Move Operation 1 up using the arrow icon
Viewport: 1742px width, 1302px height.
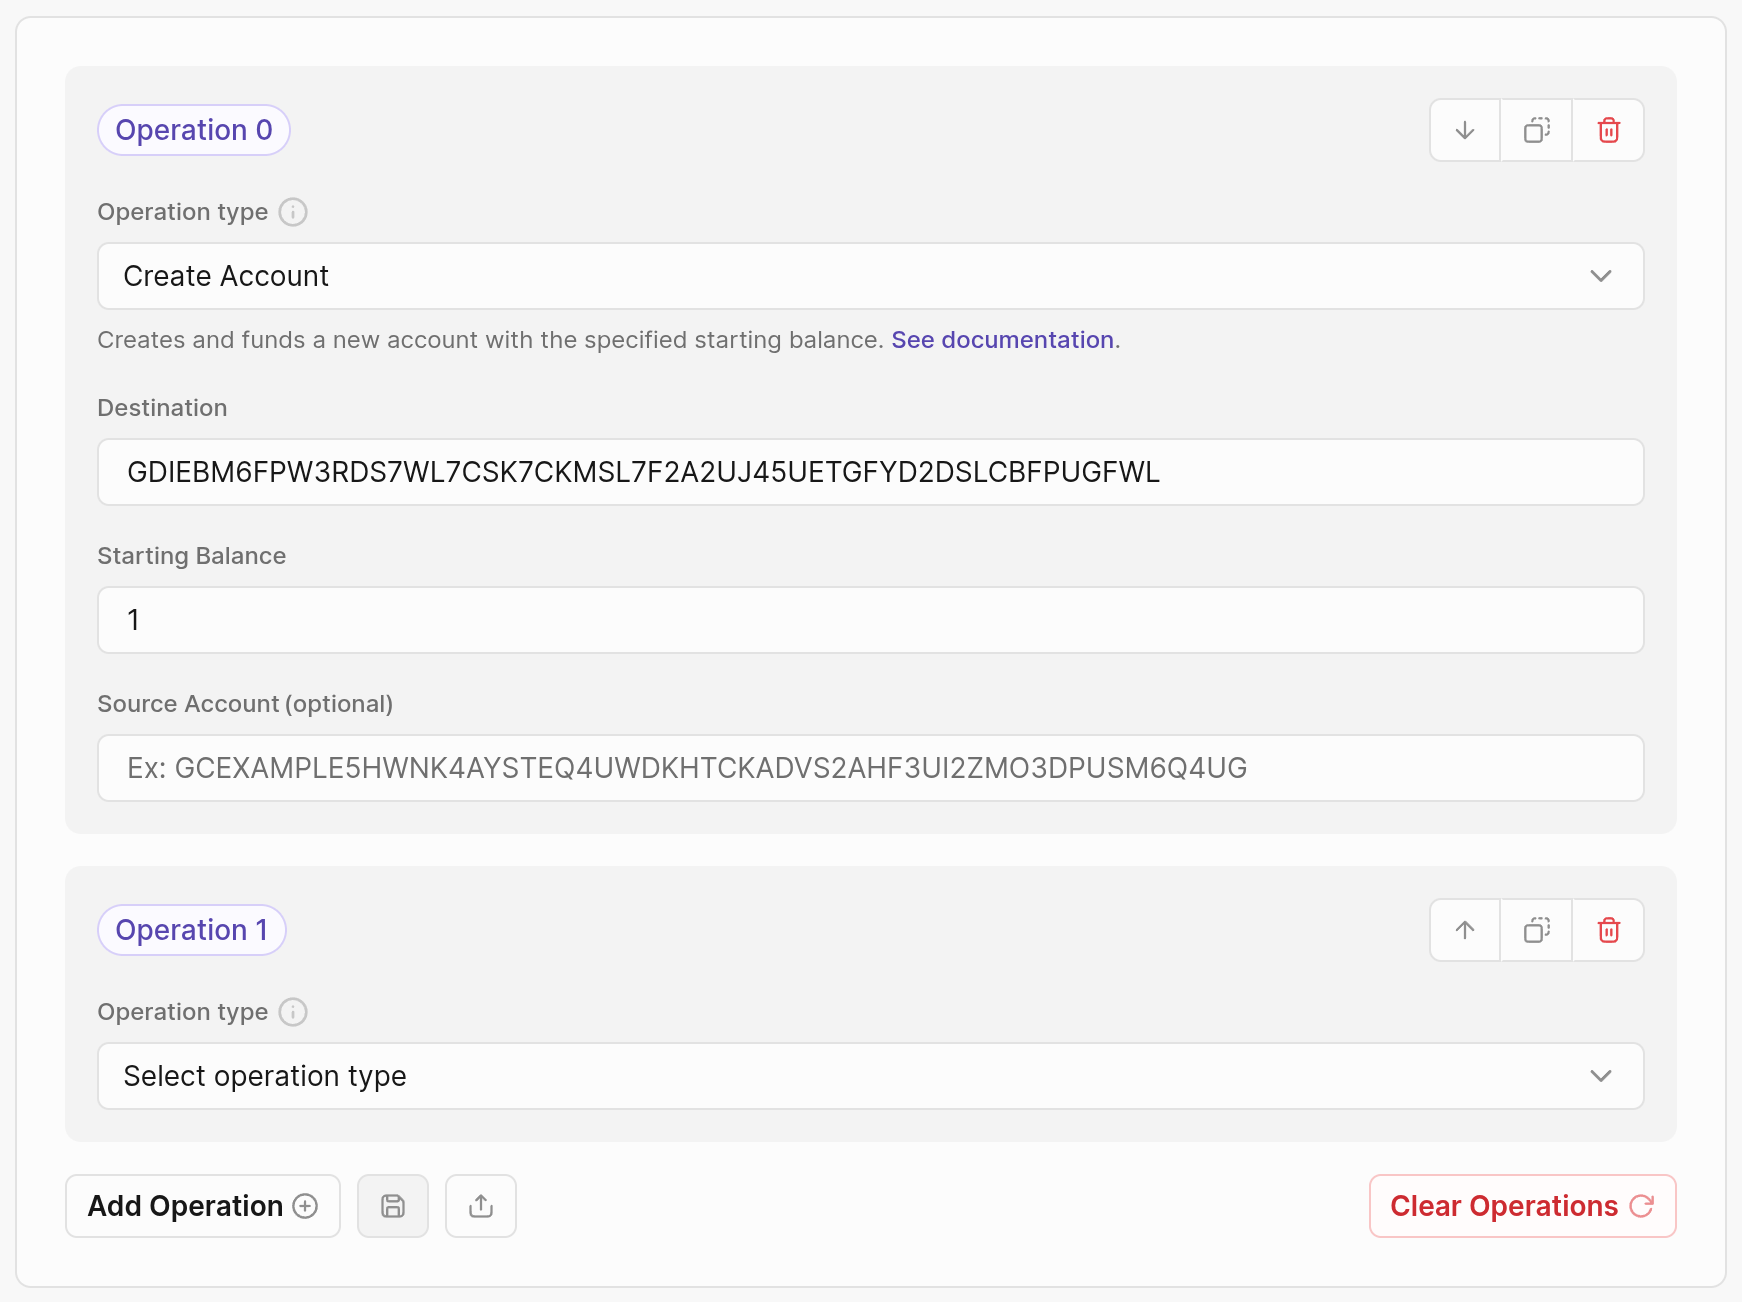[1463, 930]
